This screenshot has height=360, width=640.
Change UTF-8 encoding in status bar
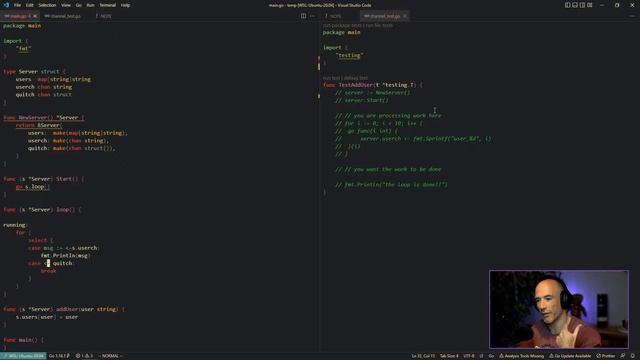[x=469, y=356]
